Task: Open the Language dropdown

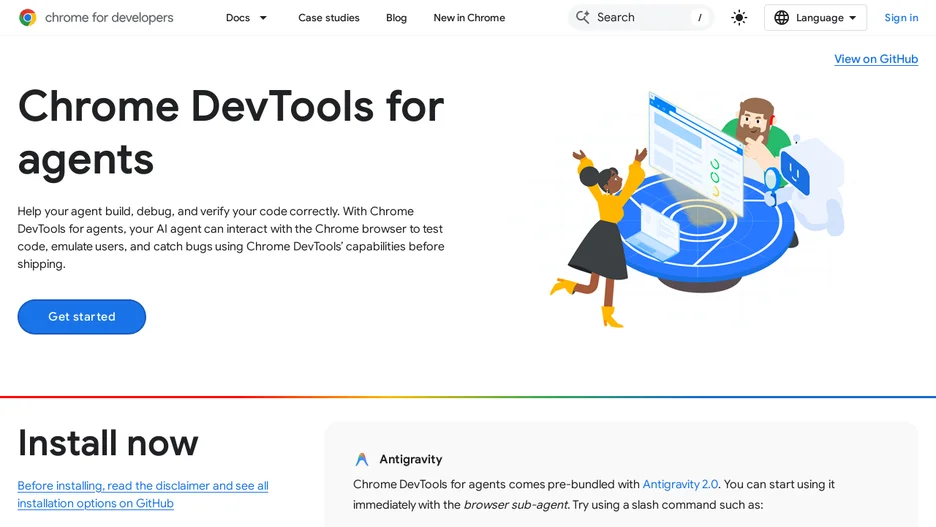Action: click(815, 18)
